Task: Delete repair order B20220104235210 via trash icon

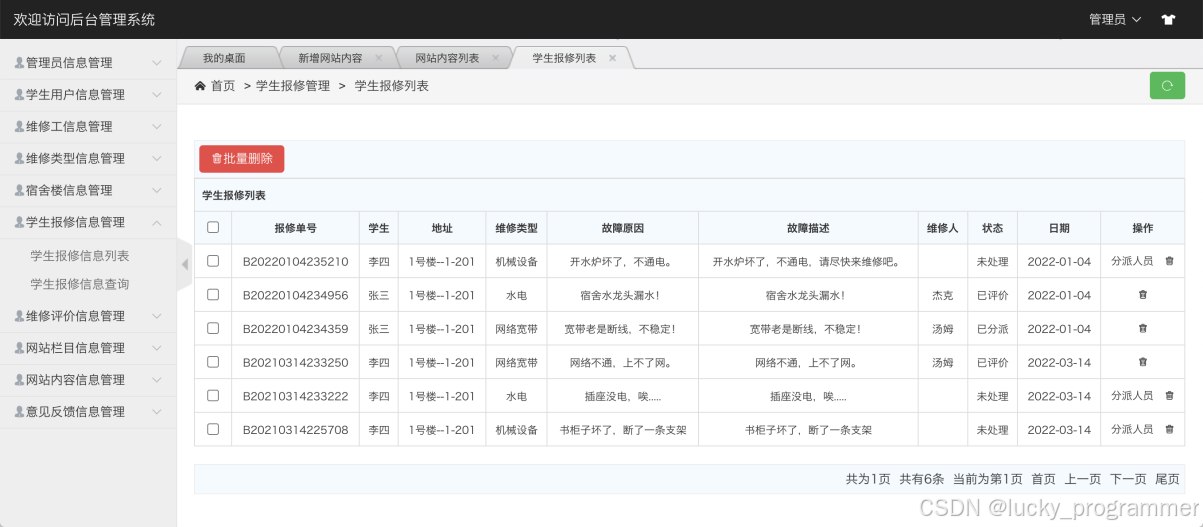Action: pos(1169,261)
